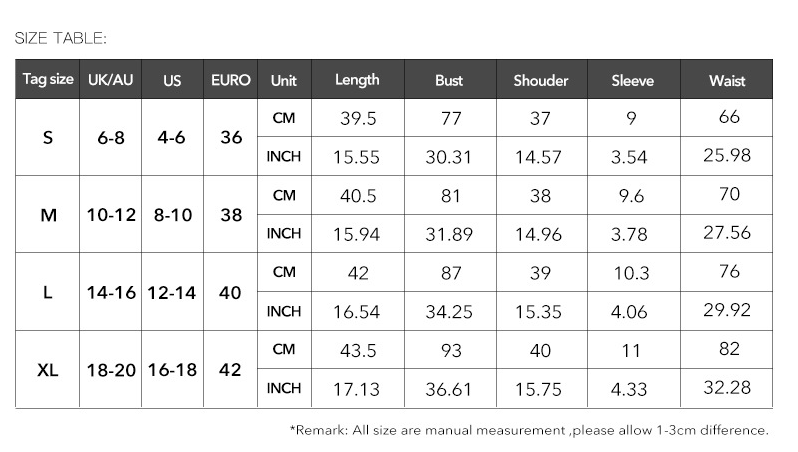The width and height of the screenshot is (798, 452).
Task: Select UK/AU size 10-12 cell
Action: [110, 215]
